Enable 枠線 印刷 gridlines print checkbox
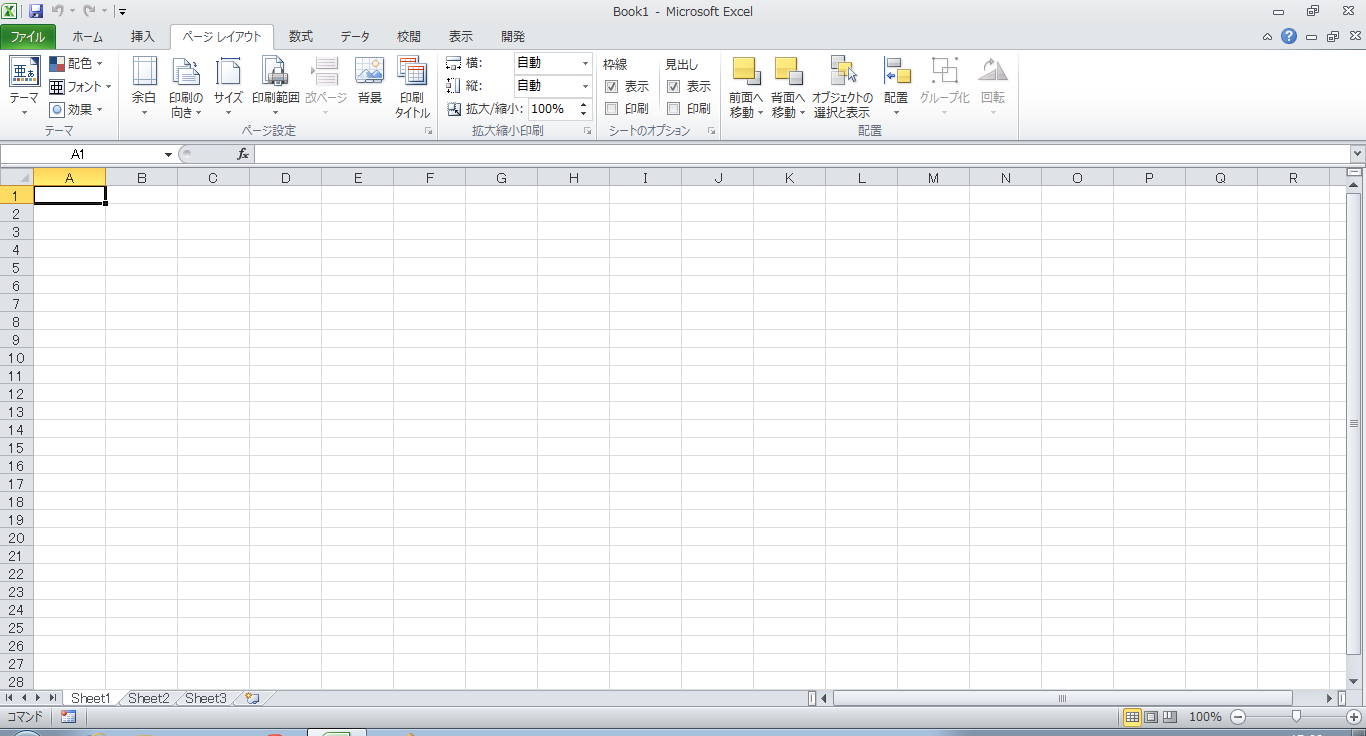This screenshot has width=1366, height=736. (612, 109)
